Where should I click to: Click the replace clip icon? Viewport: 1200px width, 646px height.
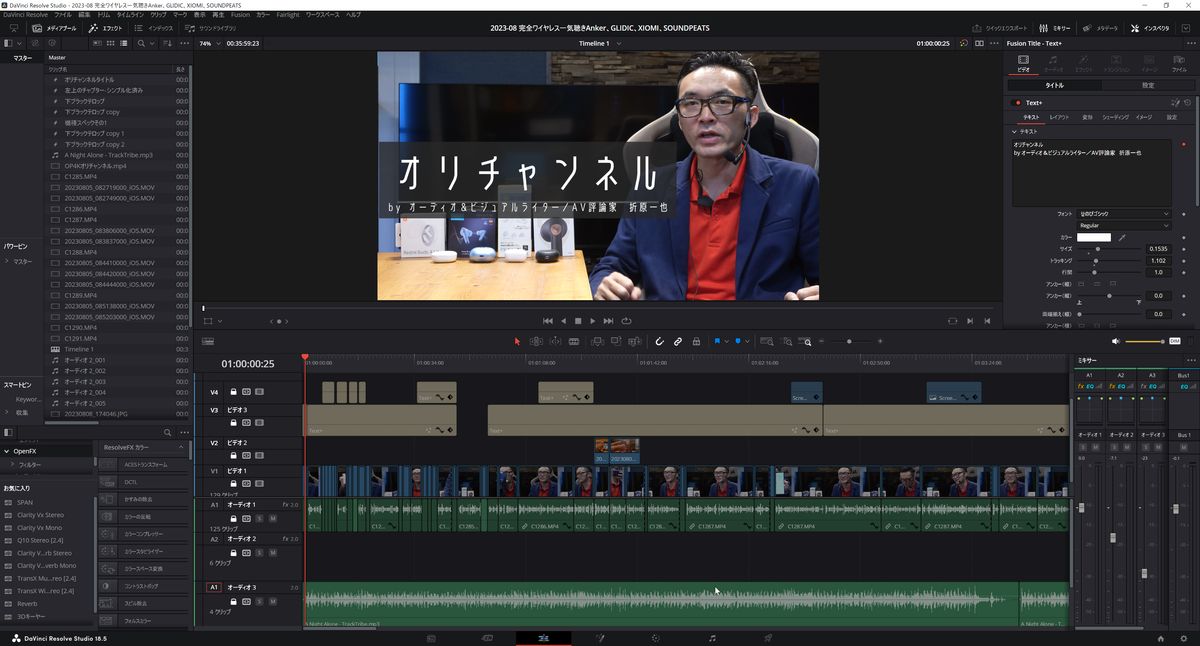pos(635,341)
